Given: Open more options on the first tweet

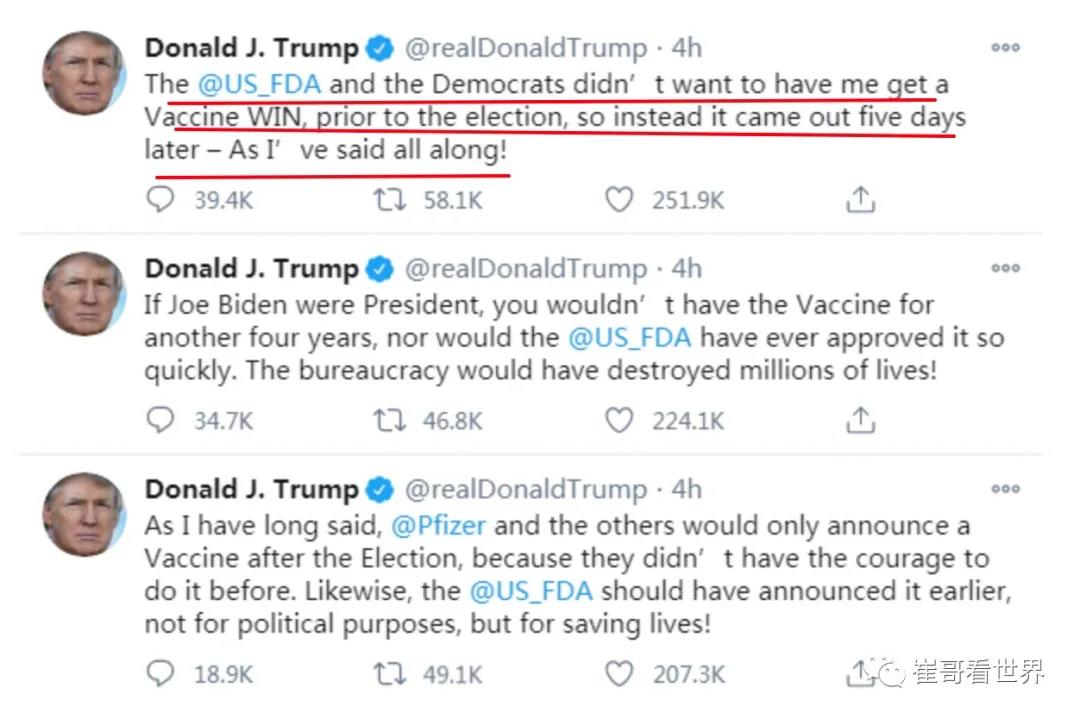Looking at the screenshot, I should [1004, 48].
